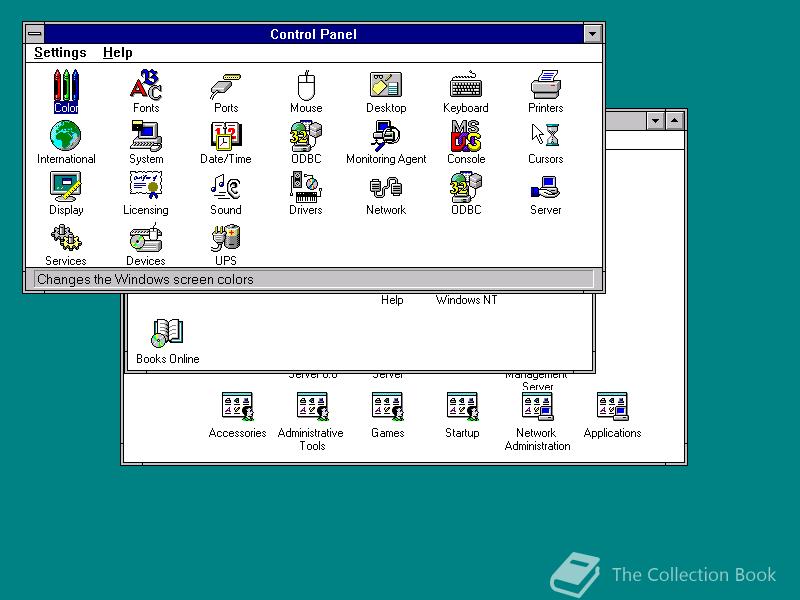Click the status bar description text
Image resolution: width=800 pixels, height=600 pixels.
(145, 280)
